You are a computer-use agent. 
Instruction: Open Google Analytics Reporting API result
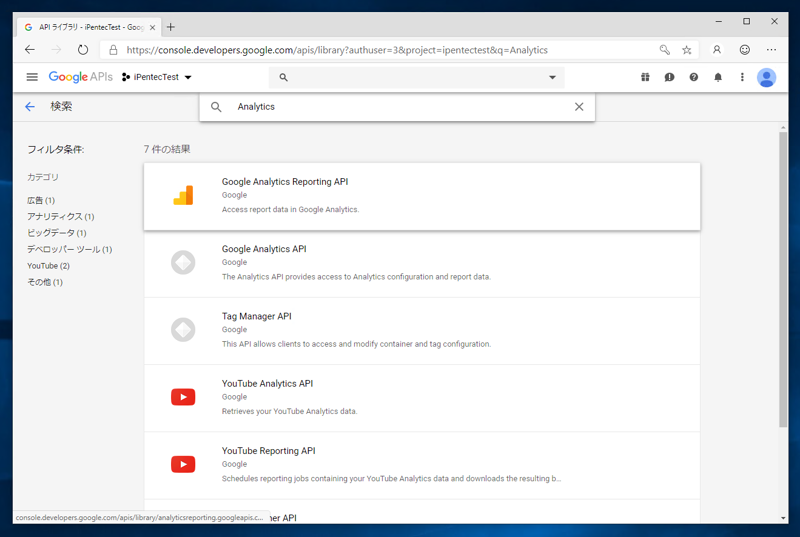(422, 196)
